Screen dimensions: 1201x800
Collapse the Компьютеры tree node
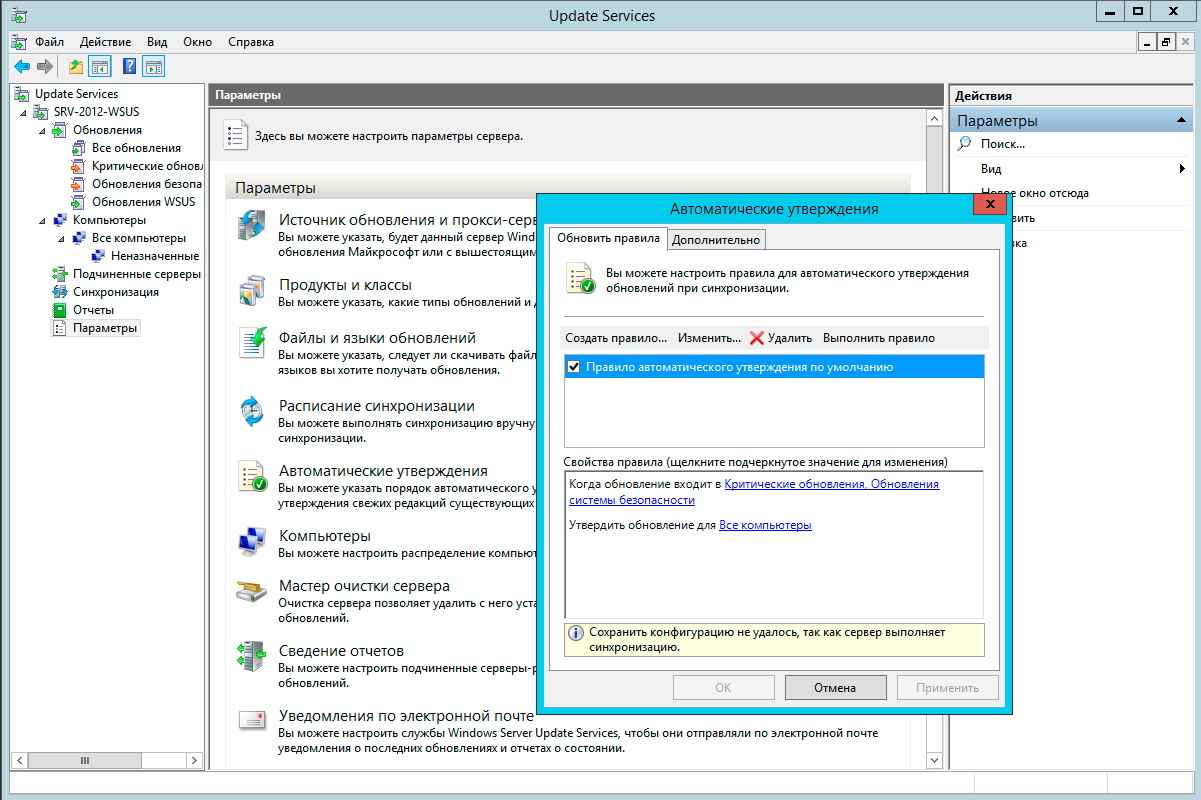pyautogui.click(x=42, y=220)
